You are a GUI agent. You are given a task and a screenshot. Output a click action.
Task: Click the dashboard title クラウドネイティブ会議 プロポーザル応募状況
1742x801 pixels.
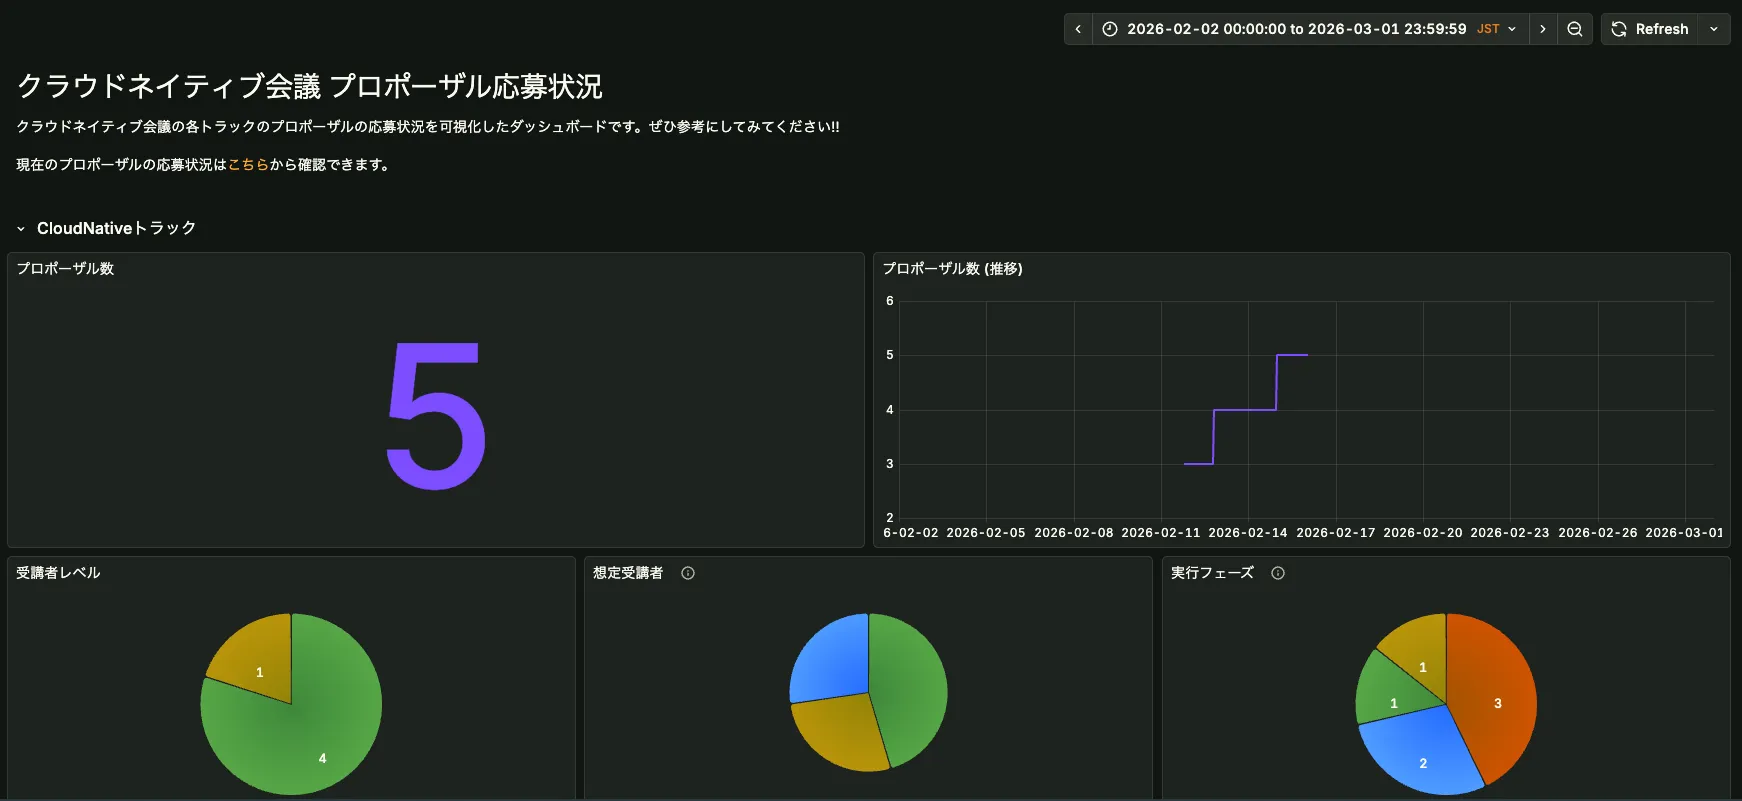point(310,87)
